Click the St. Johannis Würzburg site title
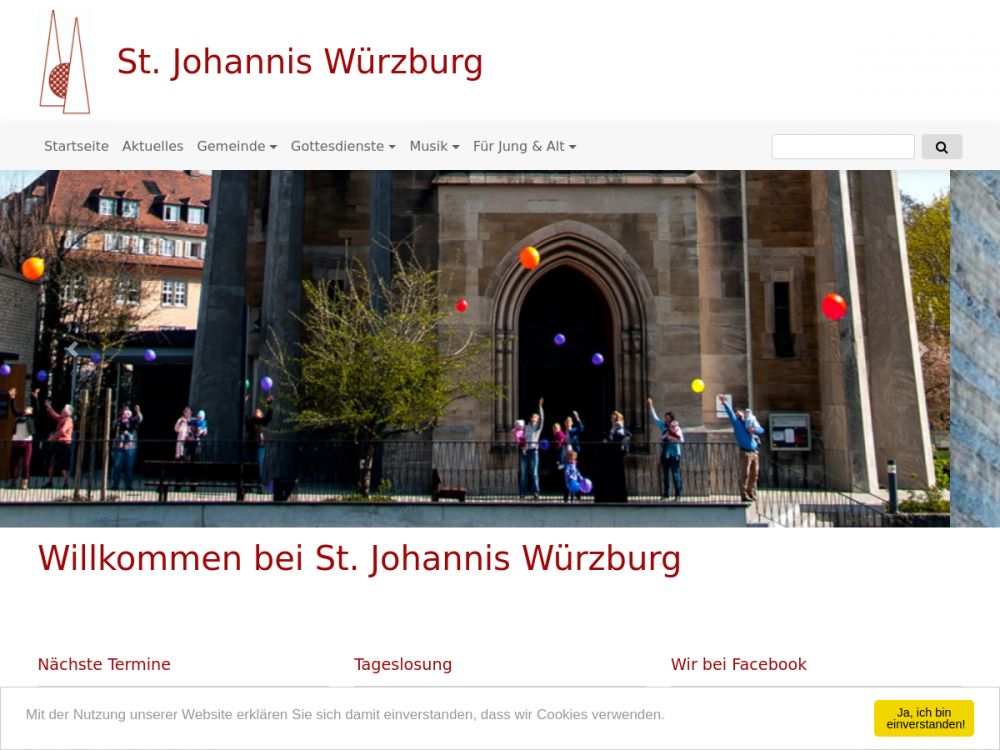Image resolution: width=1000 pixels, height=750 pixels. point(300,62)
